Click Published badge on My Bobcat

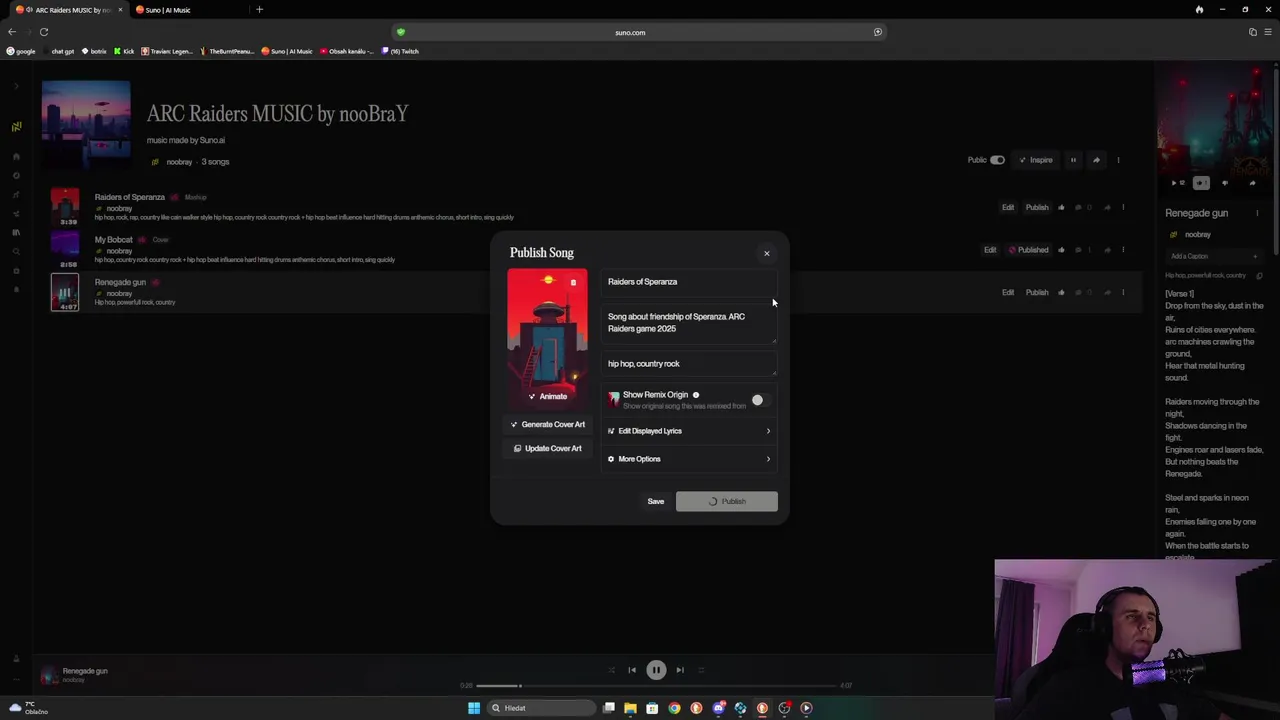[1029, 250]
